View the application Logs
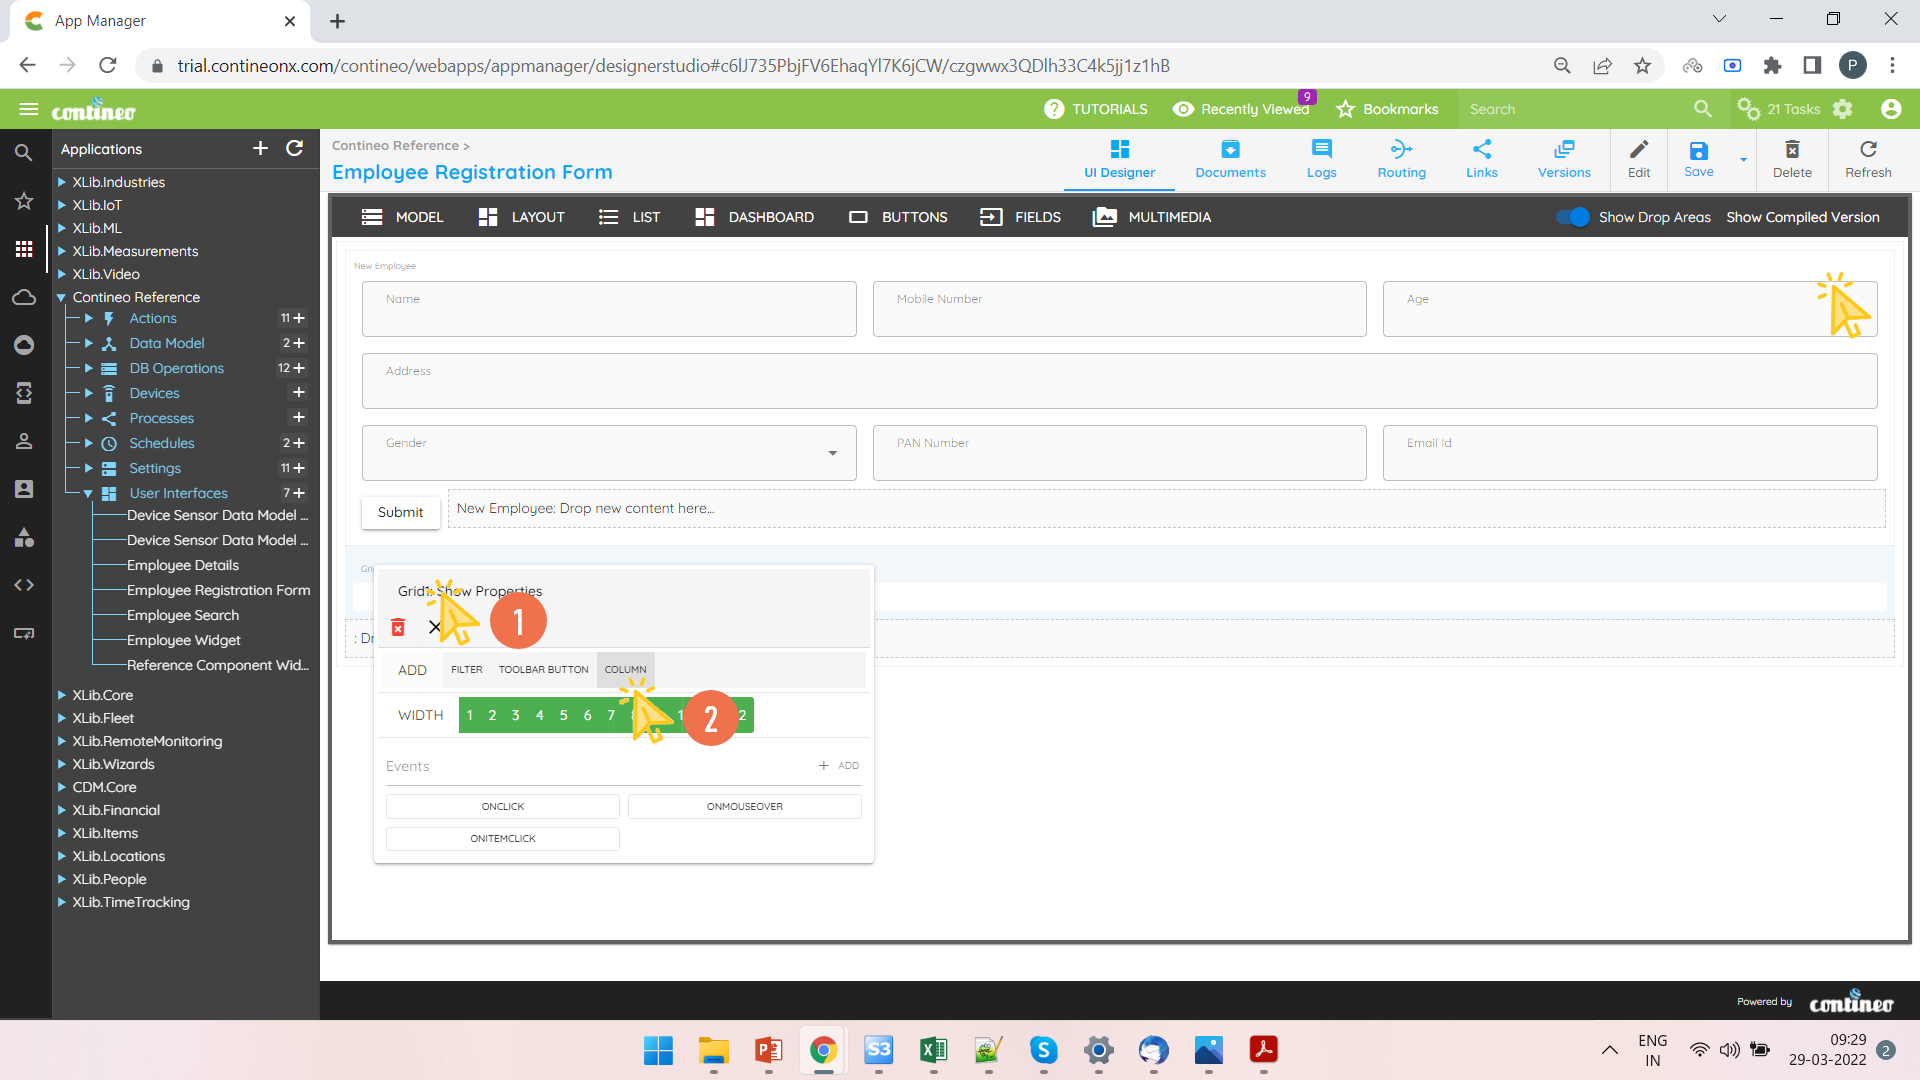This screenshot has height=1080, width=1920. click(1321, 158)
